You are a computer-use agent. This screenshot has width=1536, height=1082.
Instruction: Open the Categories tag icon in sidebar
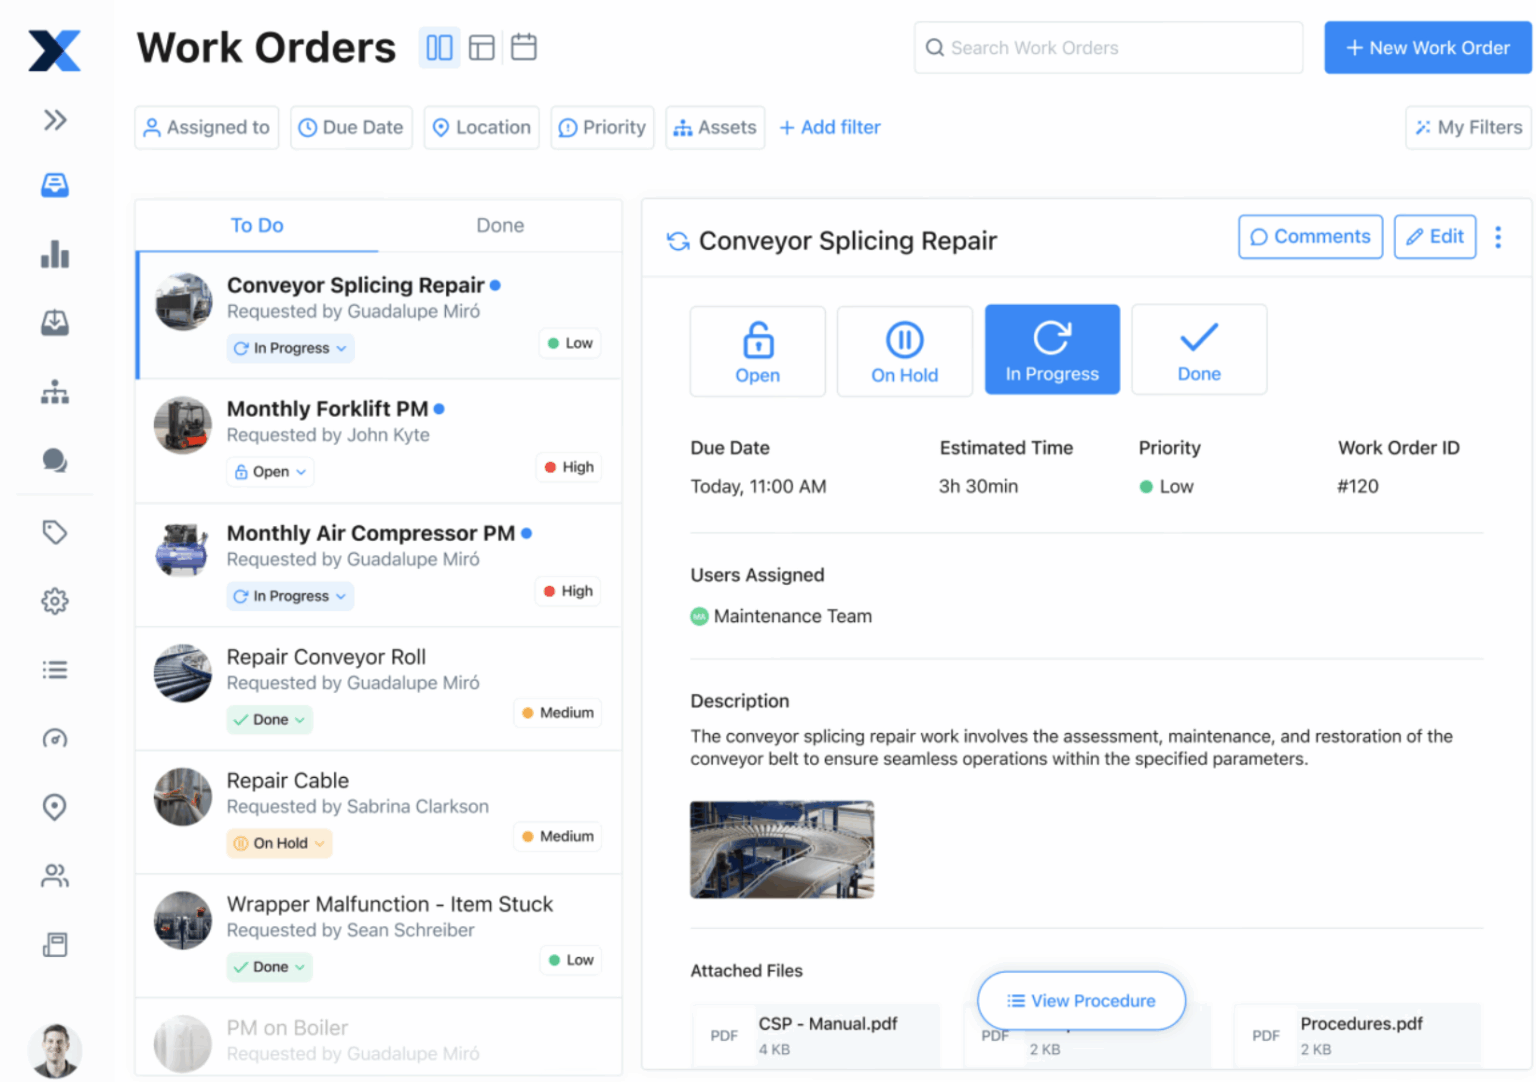coord(54,532)
